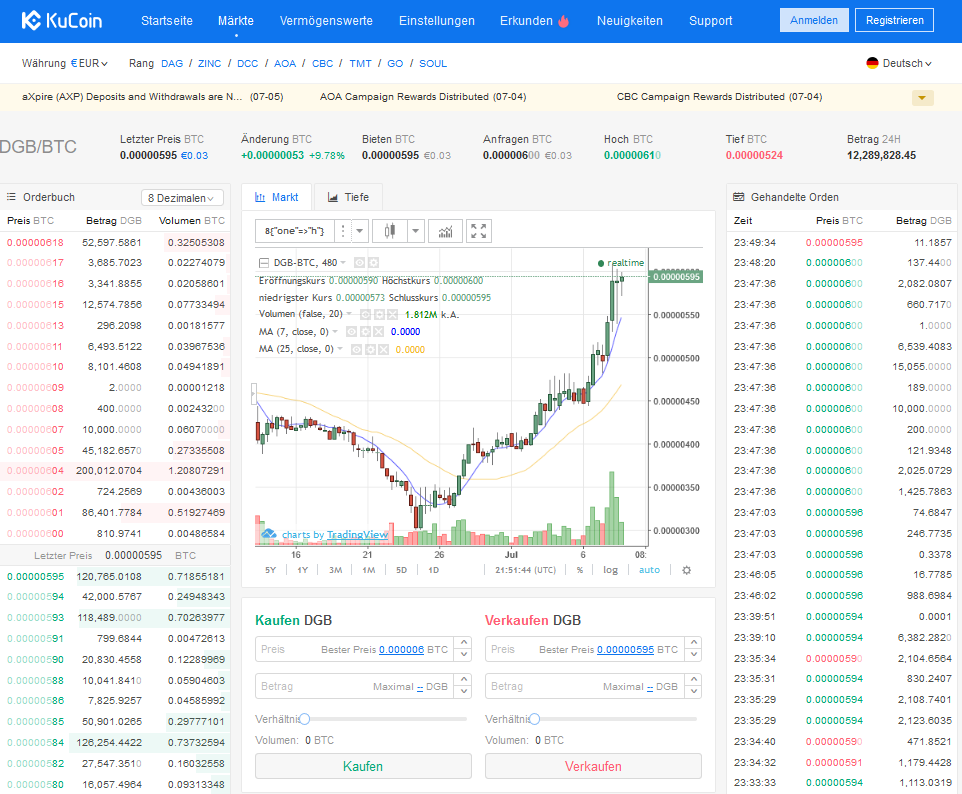This screenshot has width=962, height=794.
Task: Open Volumen indicator settings gear
Action: (379, 314)
